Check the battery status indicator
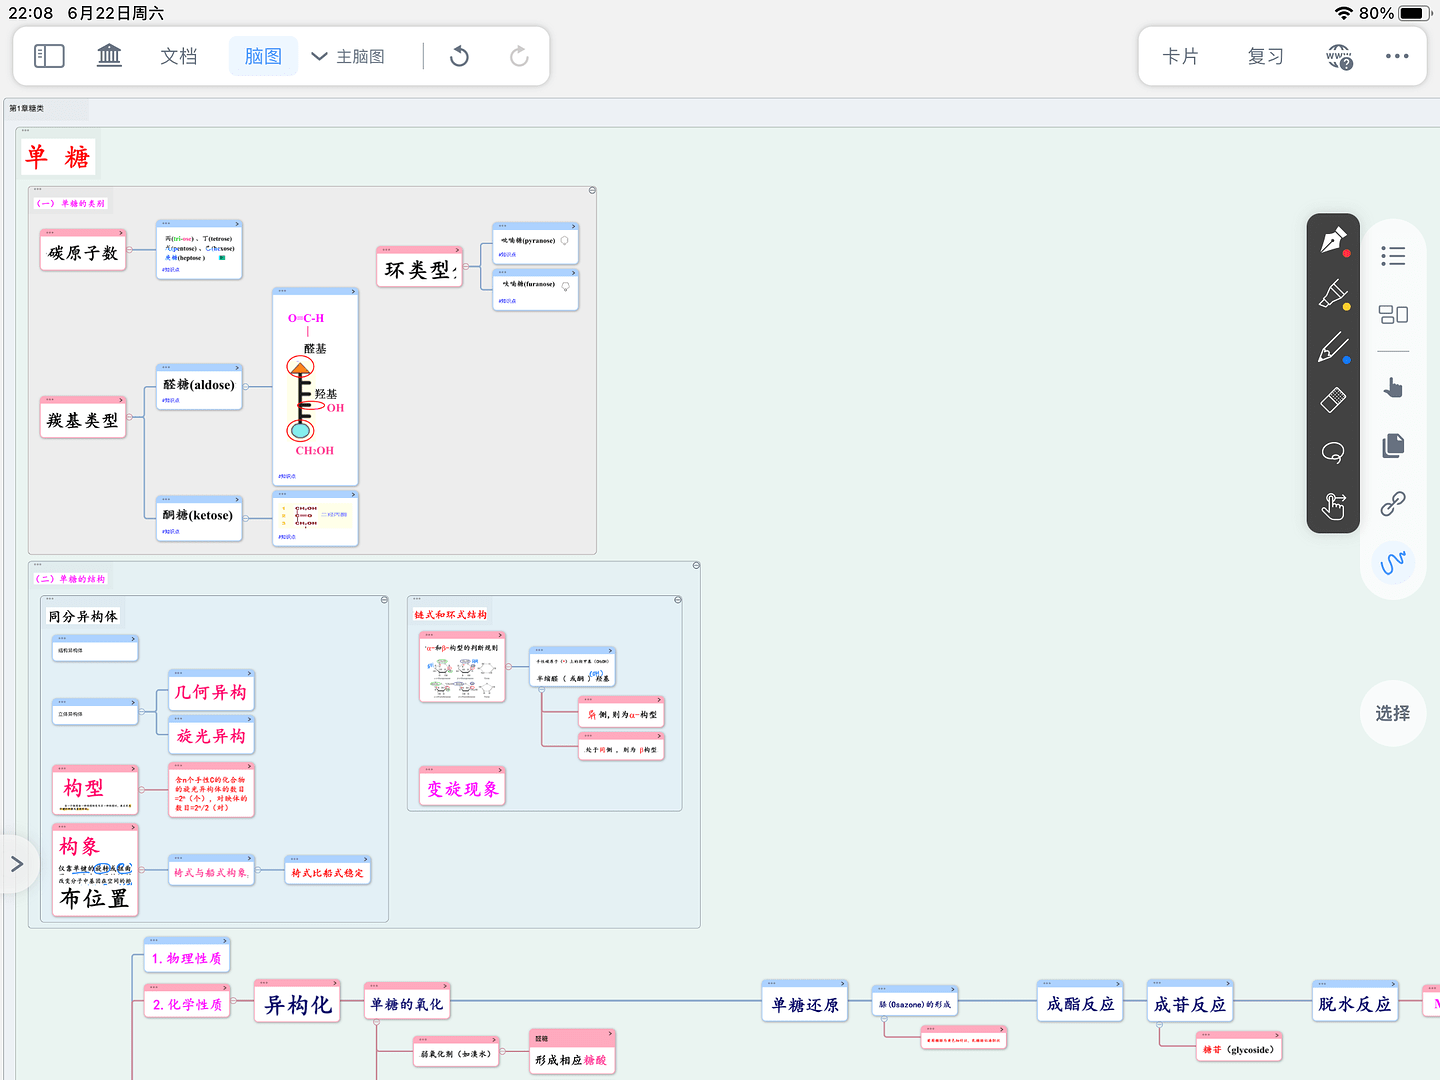The image size is (1440, 1080). tap(1415, 13)
